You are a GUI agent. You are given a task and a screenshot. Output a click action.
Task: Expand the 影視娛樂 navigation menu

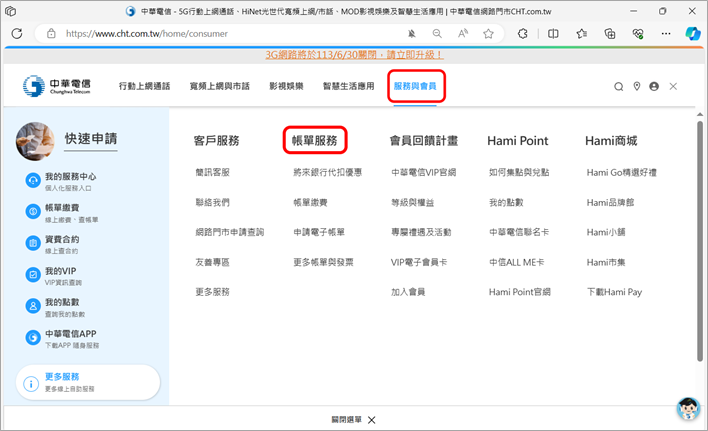click(x=285, y=87)
